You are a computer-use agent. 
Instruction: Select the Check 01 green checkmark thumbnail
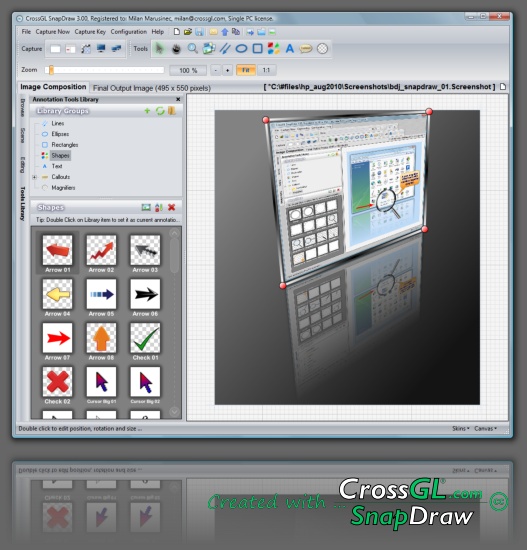(x=145, y=338)
